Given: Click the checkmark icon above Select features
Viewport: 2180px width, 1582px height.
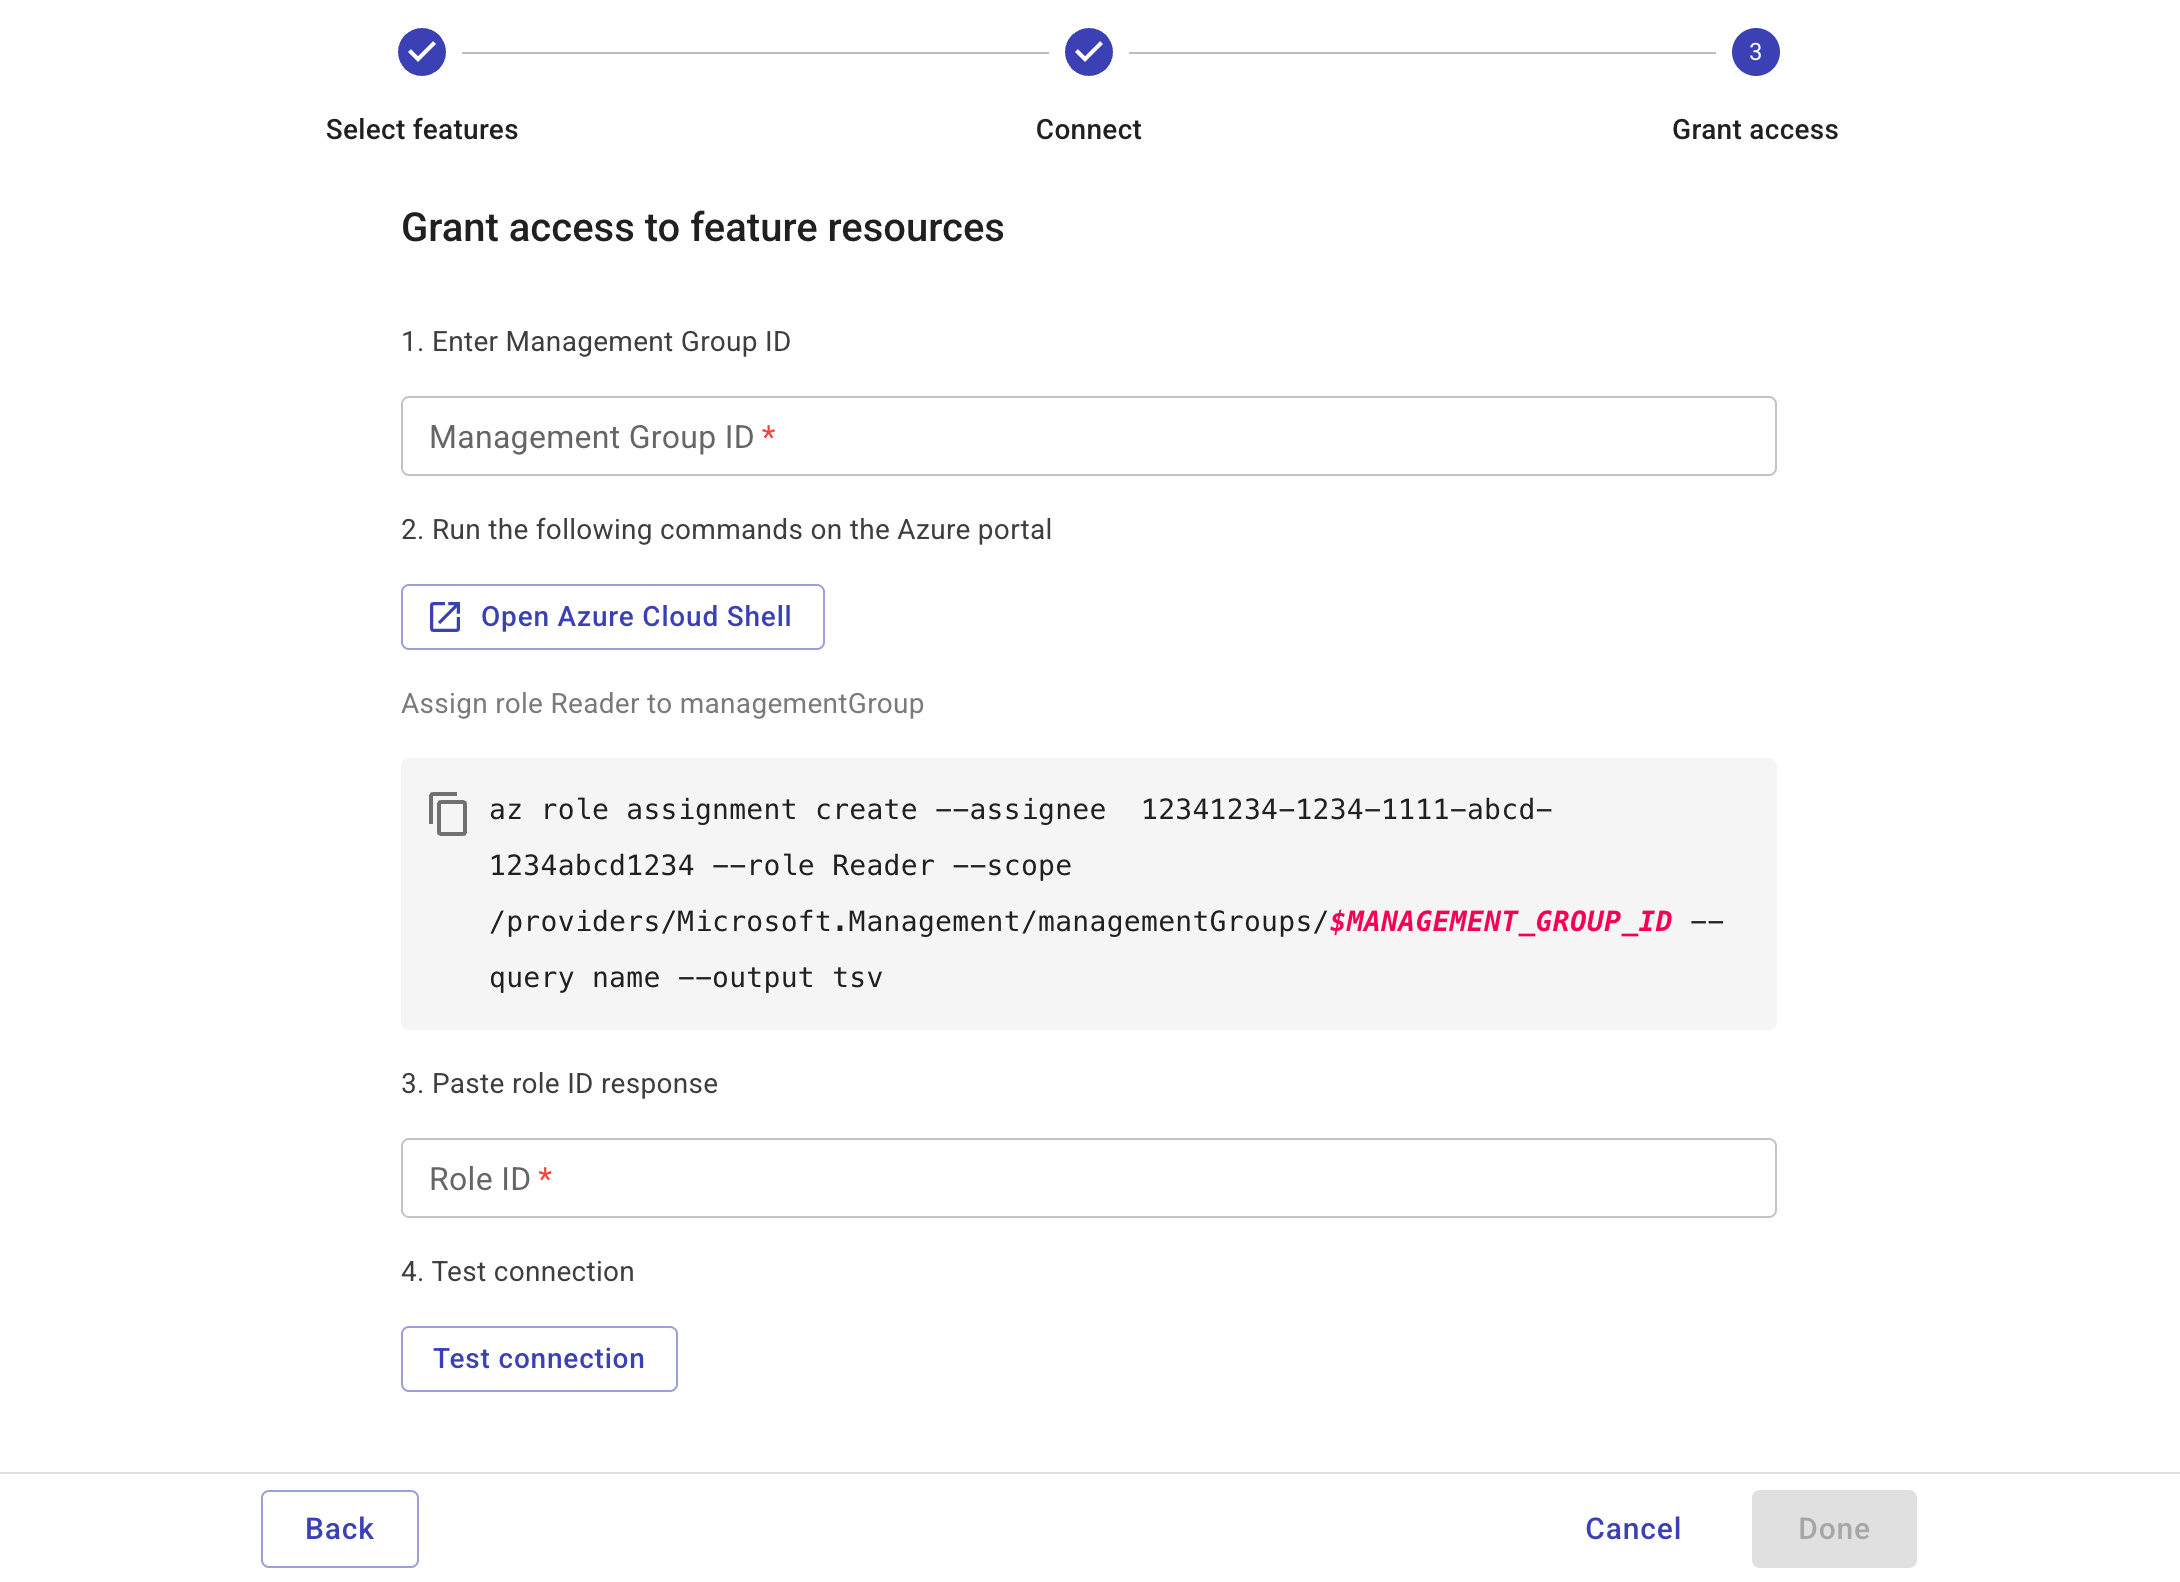Looking at the screenshot, I should [421, 51].
